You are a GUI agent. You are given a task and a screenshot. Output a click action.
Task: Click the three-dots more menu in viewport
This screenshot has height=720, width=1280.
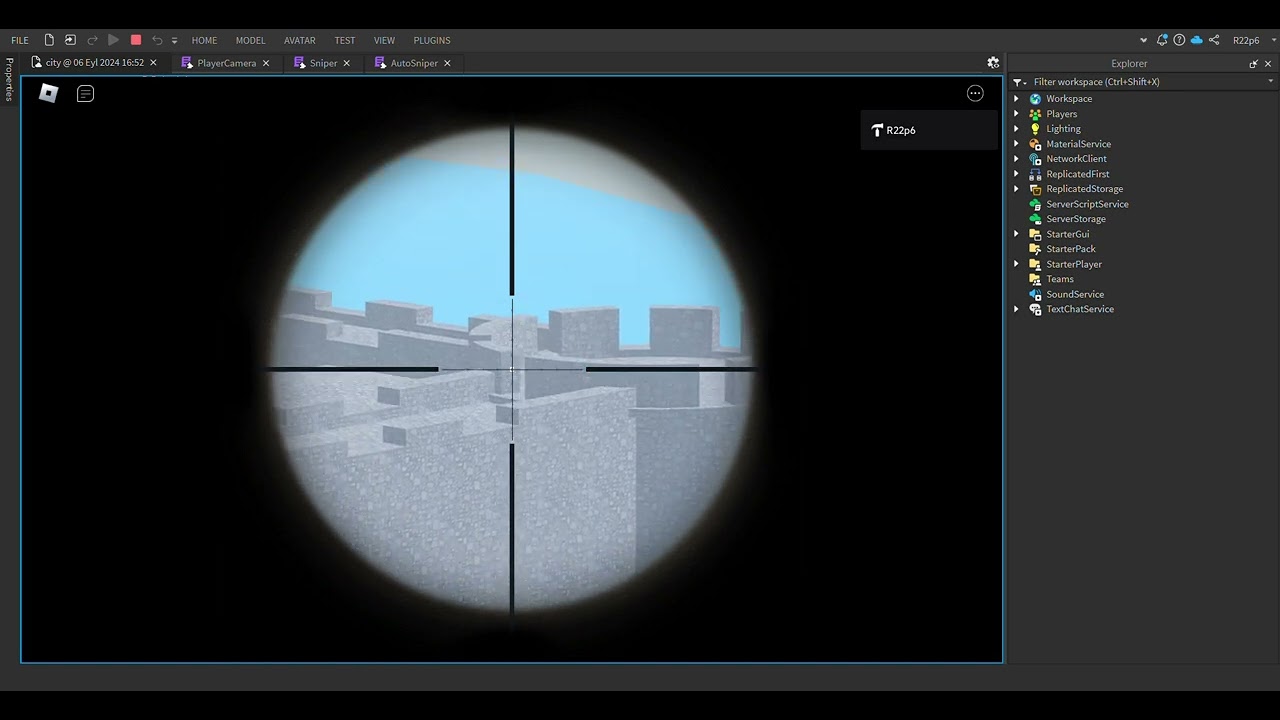click(x=975, y=93)
